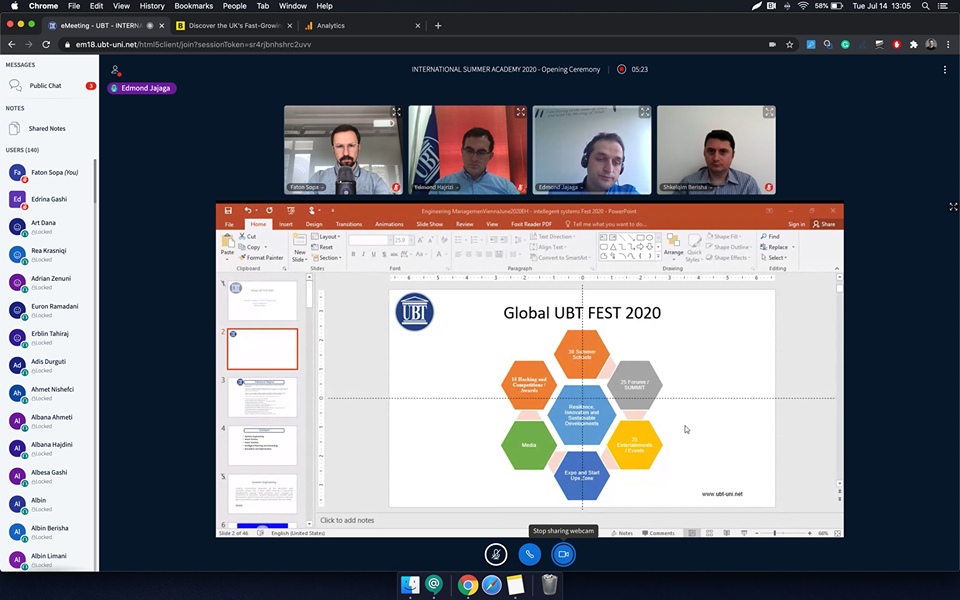Open the three-dot options menu
This screenshot has height=600, width=960.
click(945, 70)
